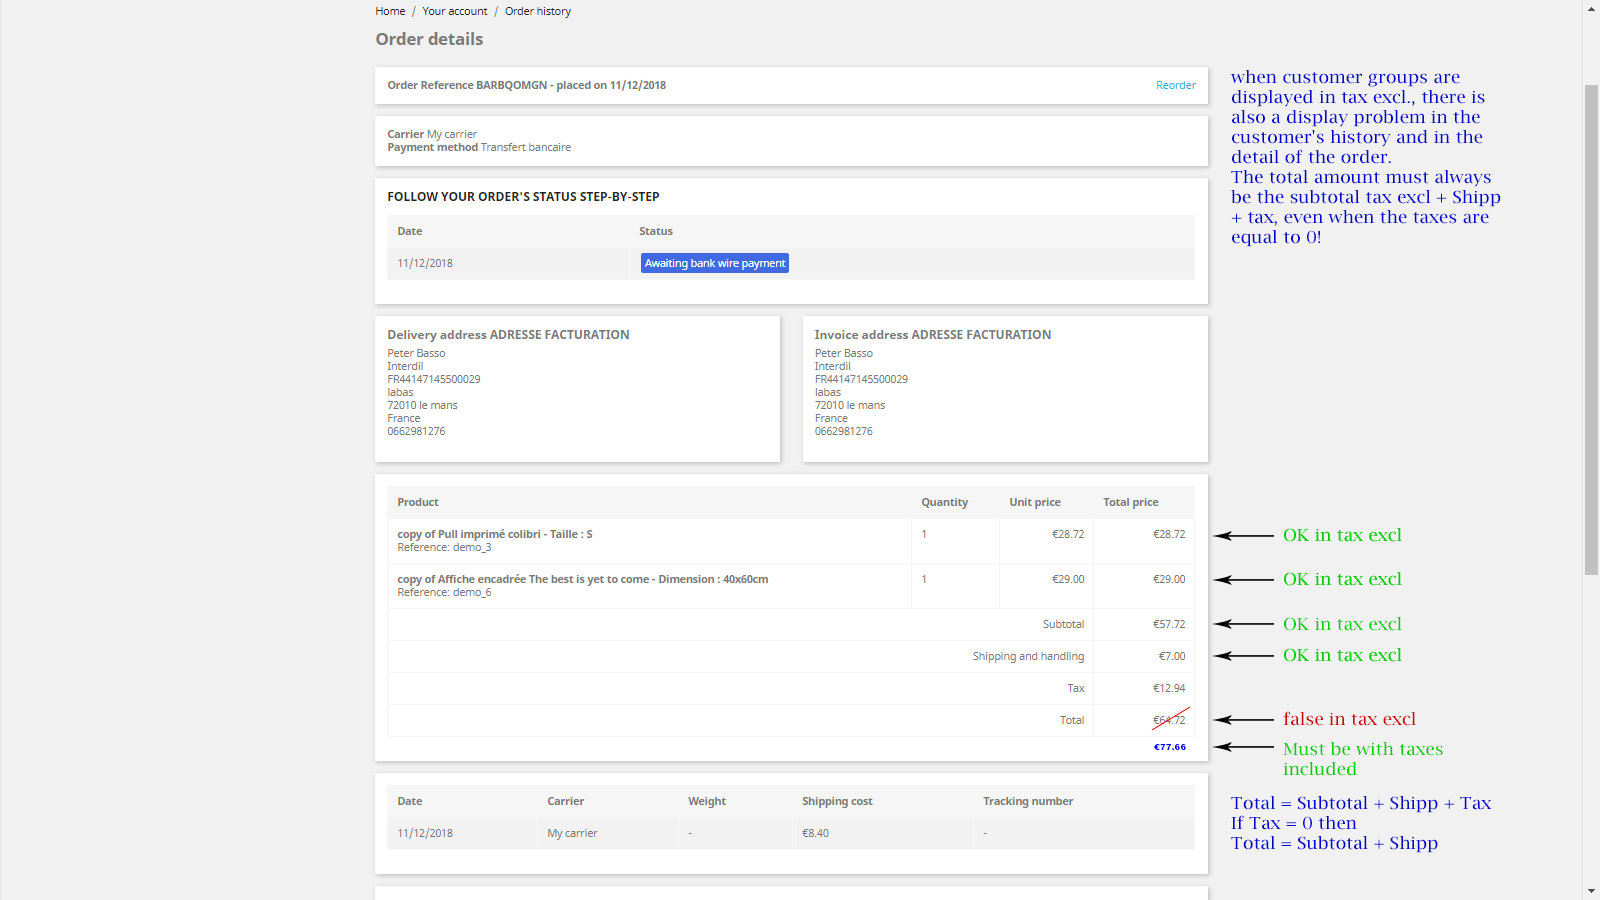Click Reference: demo_3 text
The image size is (1600, 900).
[x=444, y=547]
